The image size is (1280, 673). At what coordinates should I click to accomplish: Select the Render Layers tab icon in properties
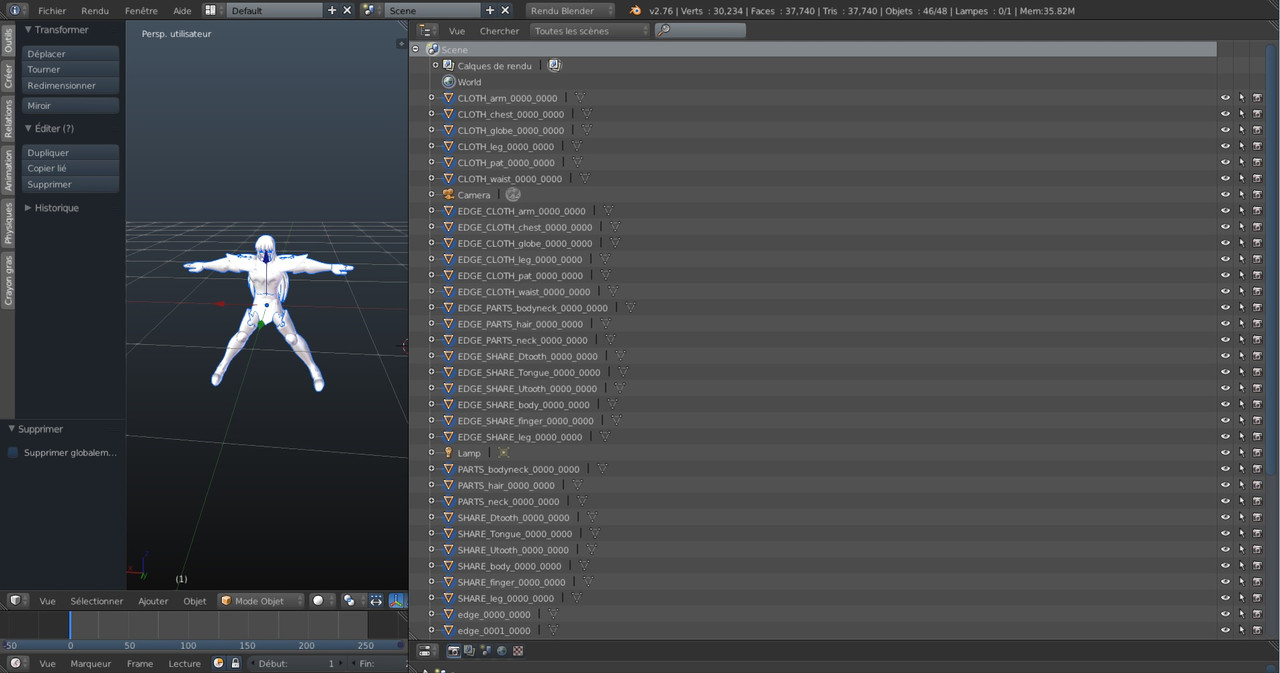tap(469, 651)
